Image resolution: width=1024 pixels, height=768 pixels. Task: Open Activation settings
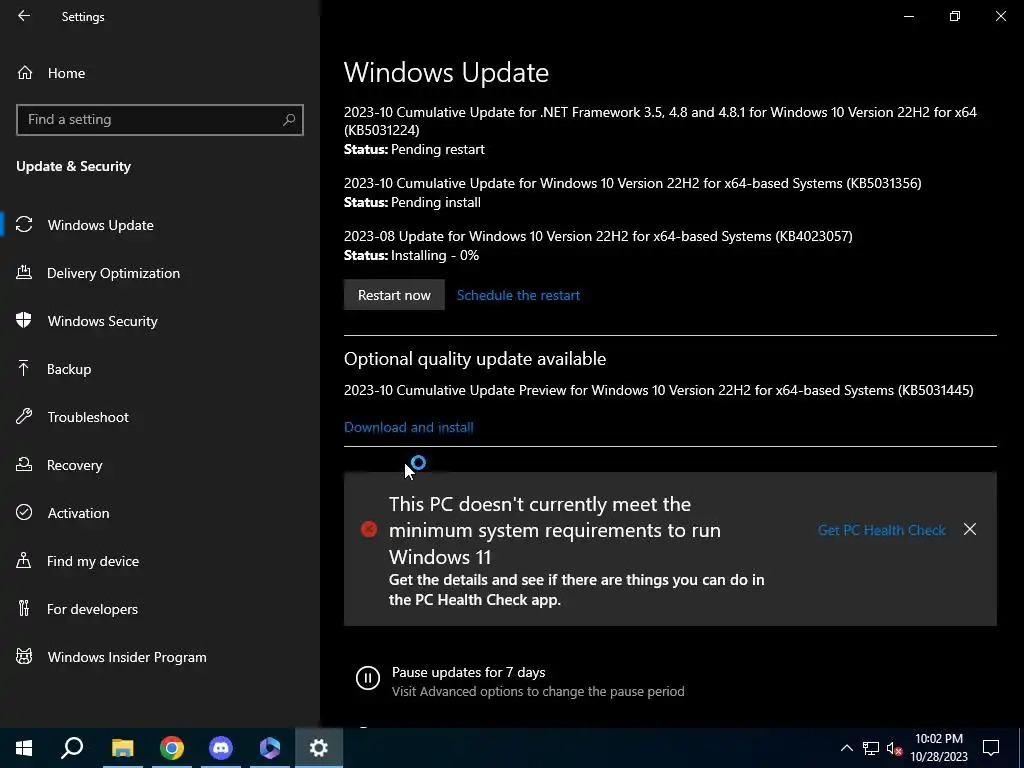(78, 513)
